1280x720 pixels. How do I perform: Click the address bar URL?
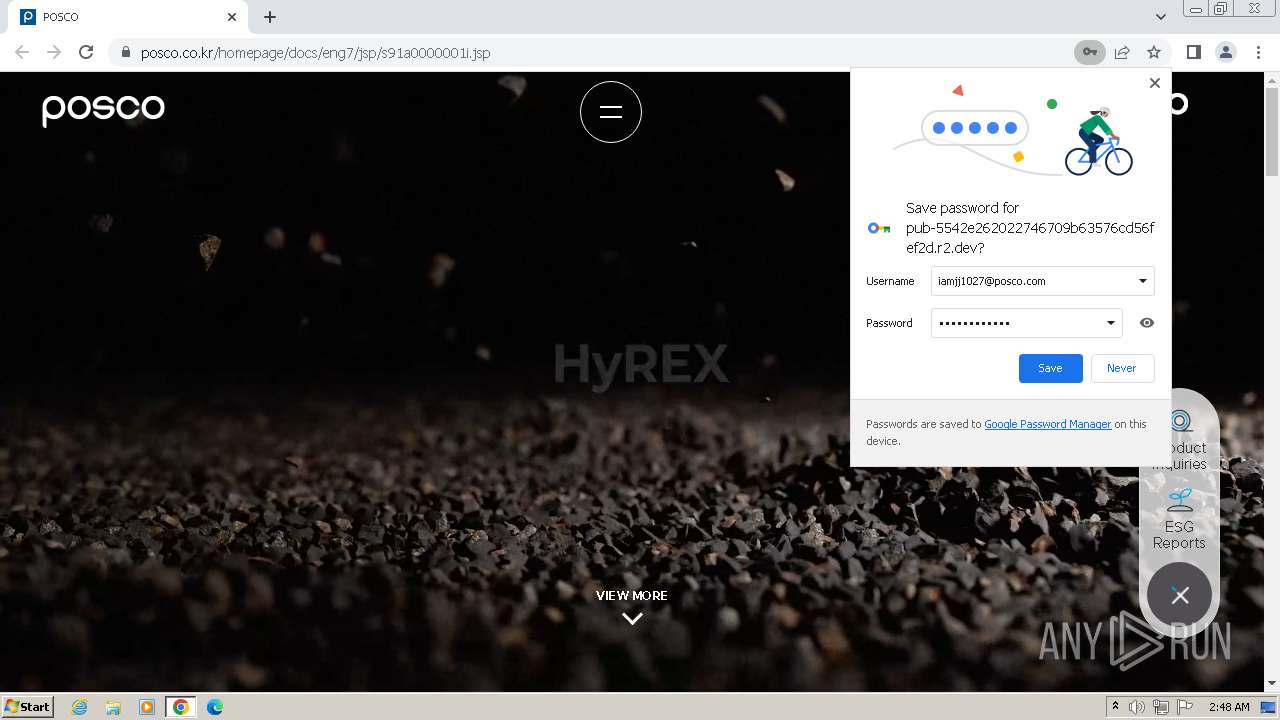(x=315, y=52)
